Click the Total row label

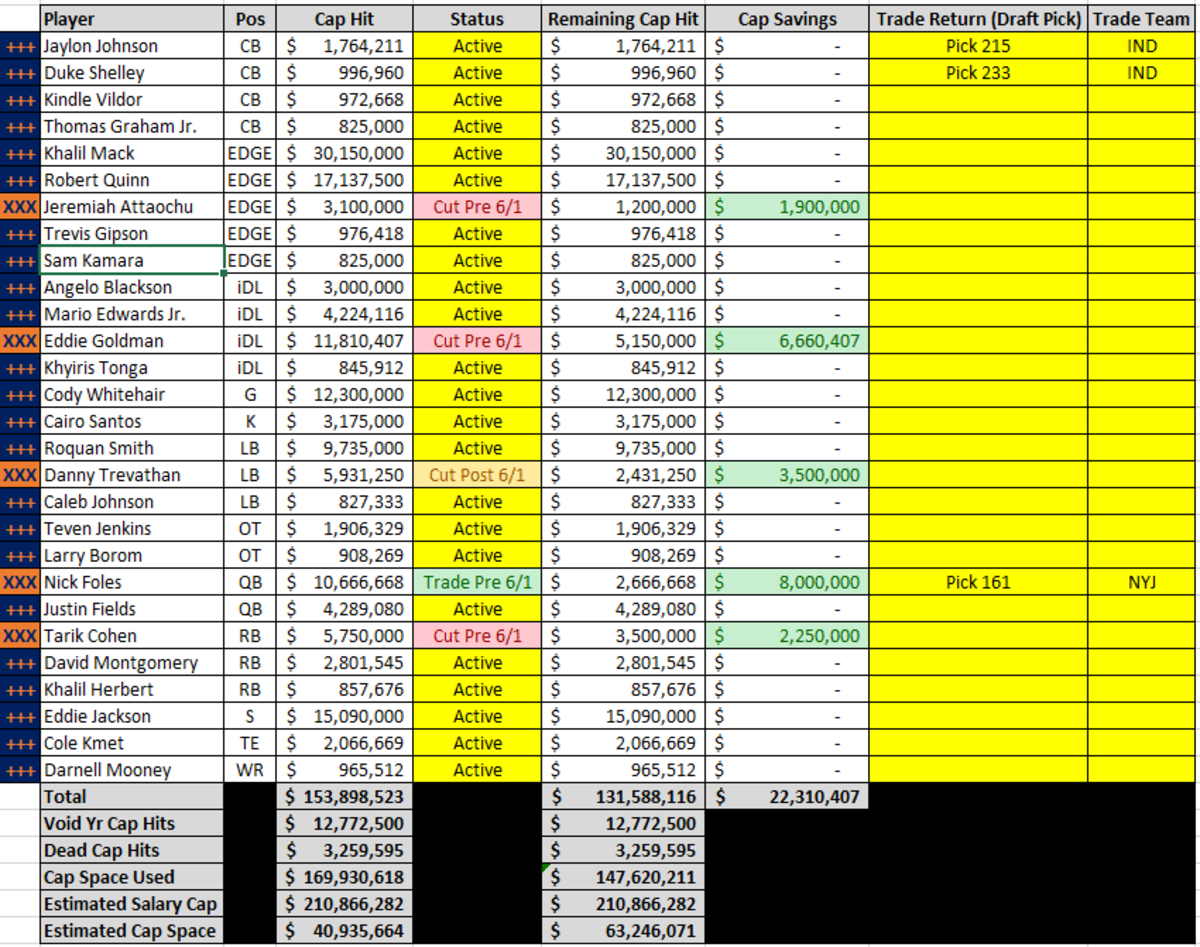pos(132,797)
